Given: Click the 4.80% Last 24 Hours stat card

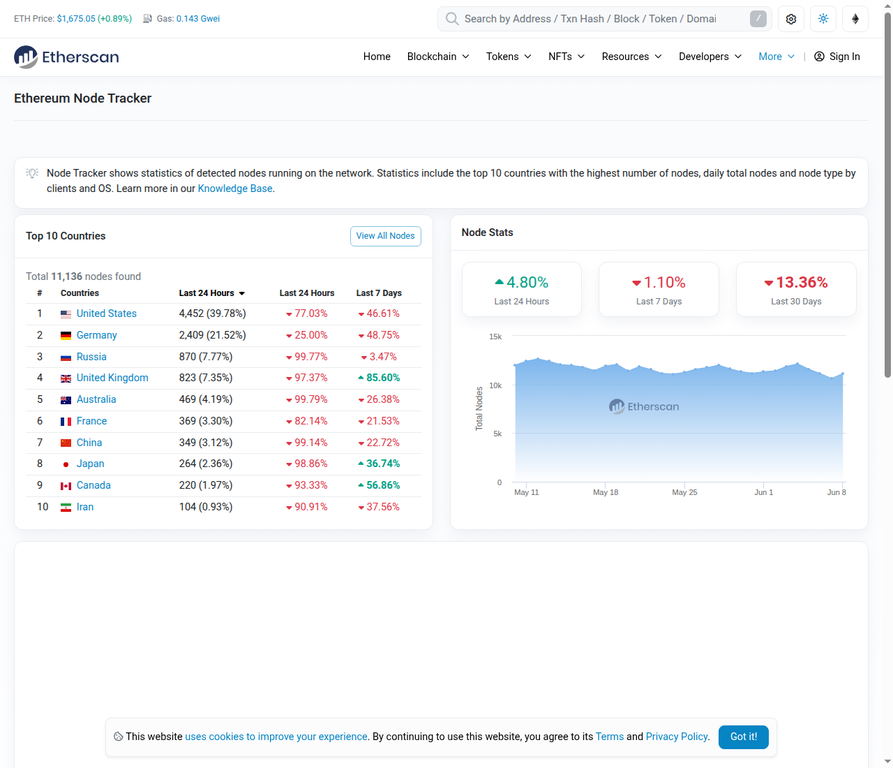Looking at the screenshot, I should coord(522,290).
